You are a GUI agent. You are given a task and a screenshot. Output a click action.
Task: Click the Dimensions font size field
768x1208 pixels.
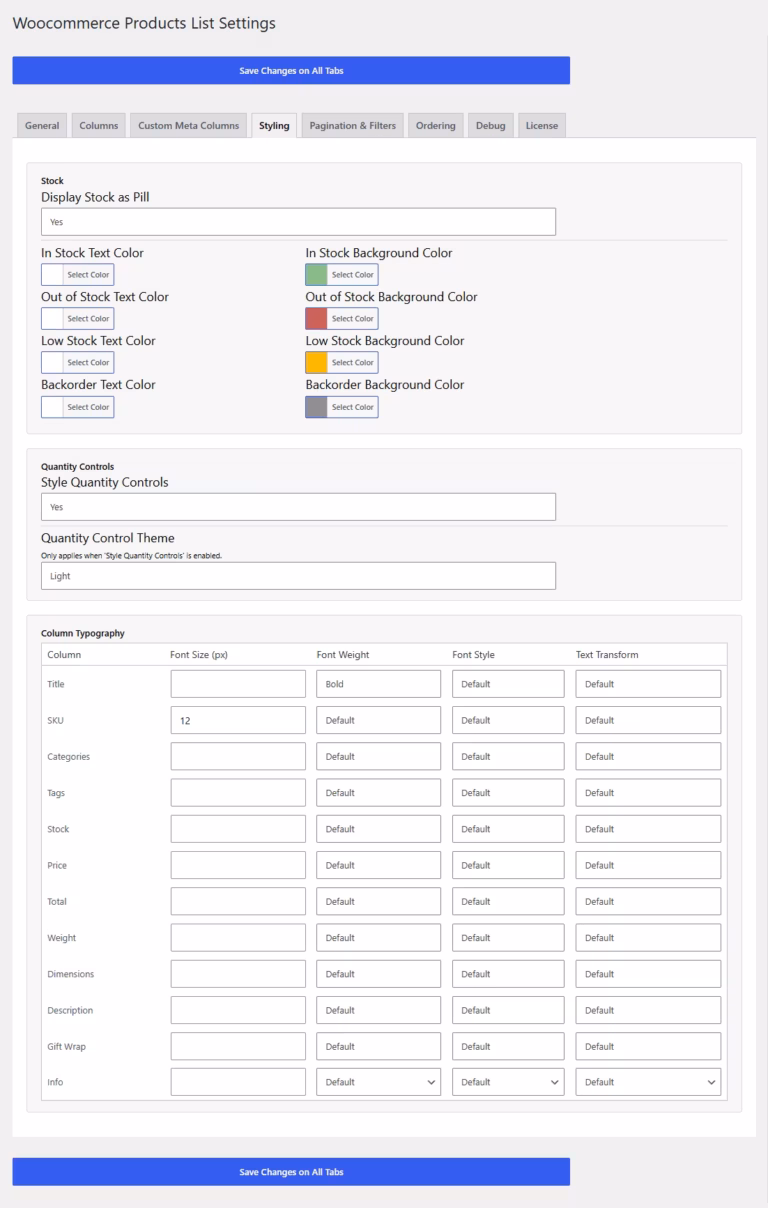point(238,974)
